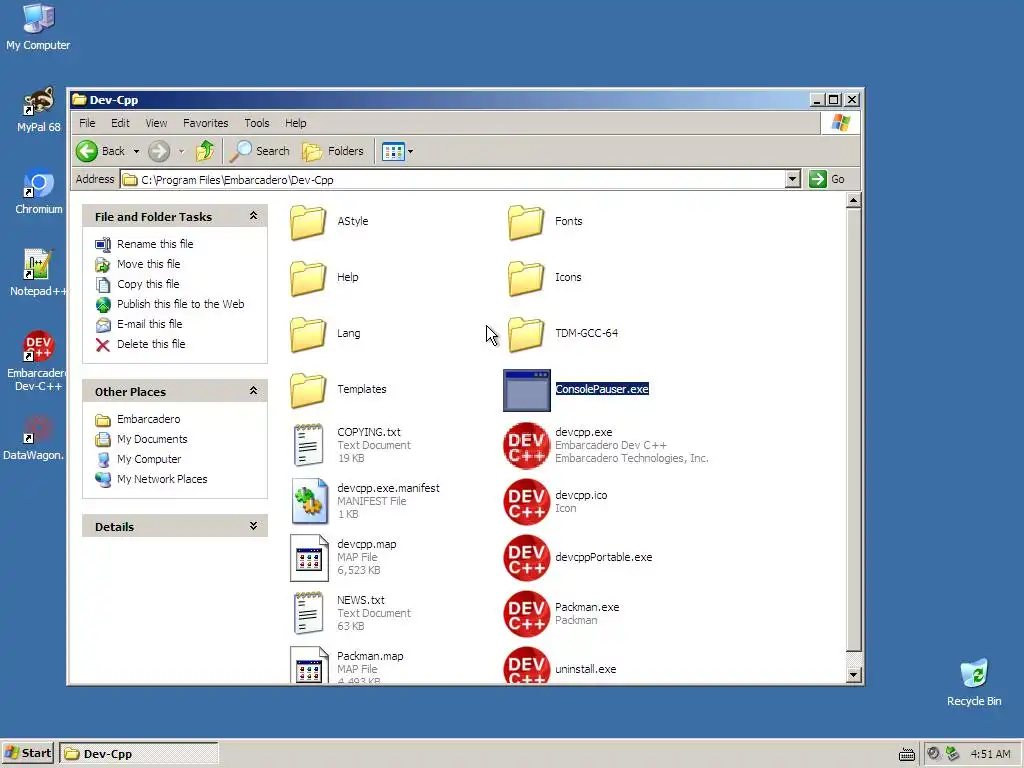This screenshot has width=1024, height=768.
Task: Select the Templates folder icon
Action: [x=308, y=390]
